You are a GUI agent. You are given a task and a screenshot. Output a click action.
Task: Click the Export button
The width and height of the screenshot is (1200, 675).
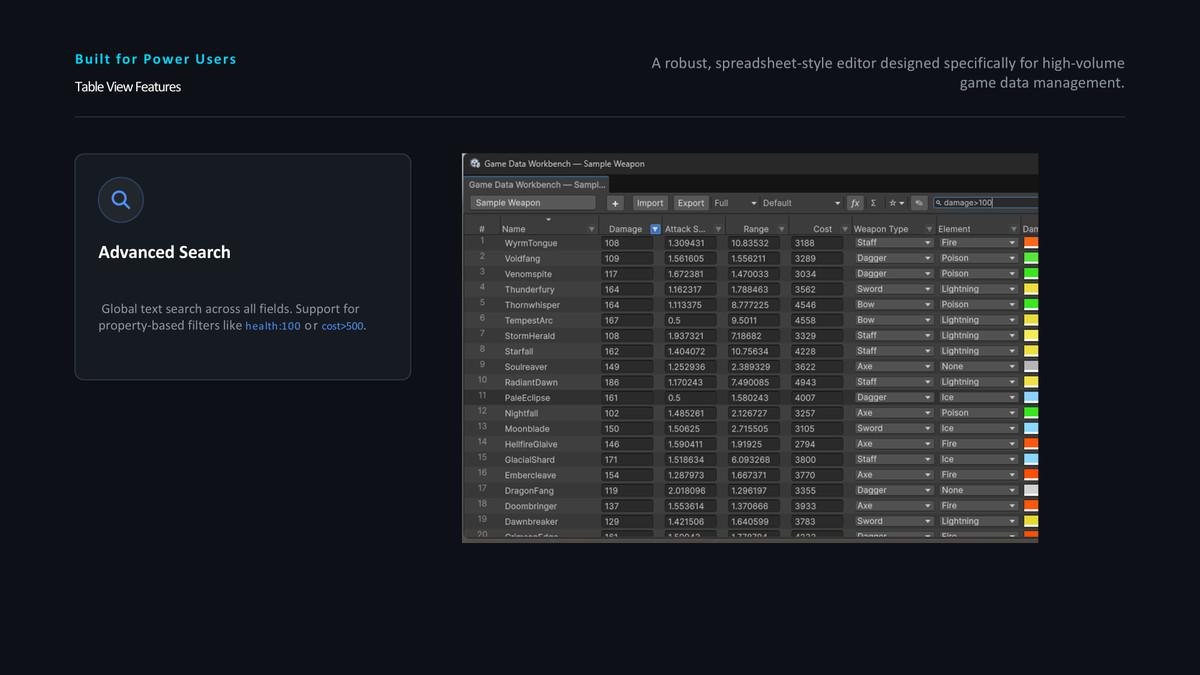tap(691, 203)
